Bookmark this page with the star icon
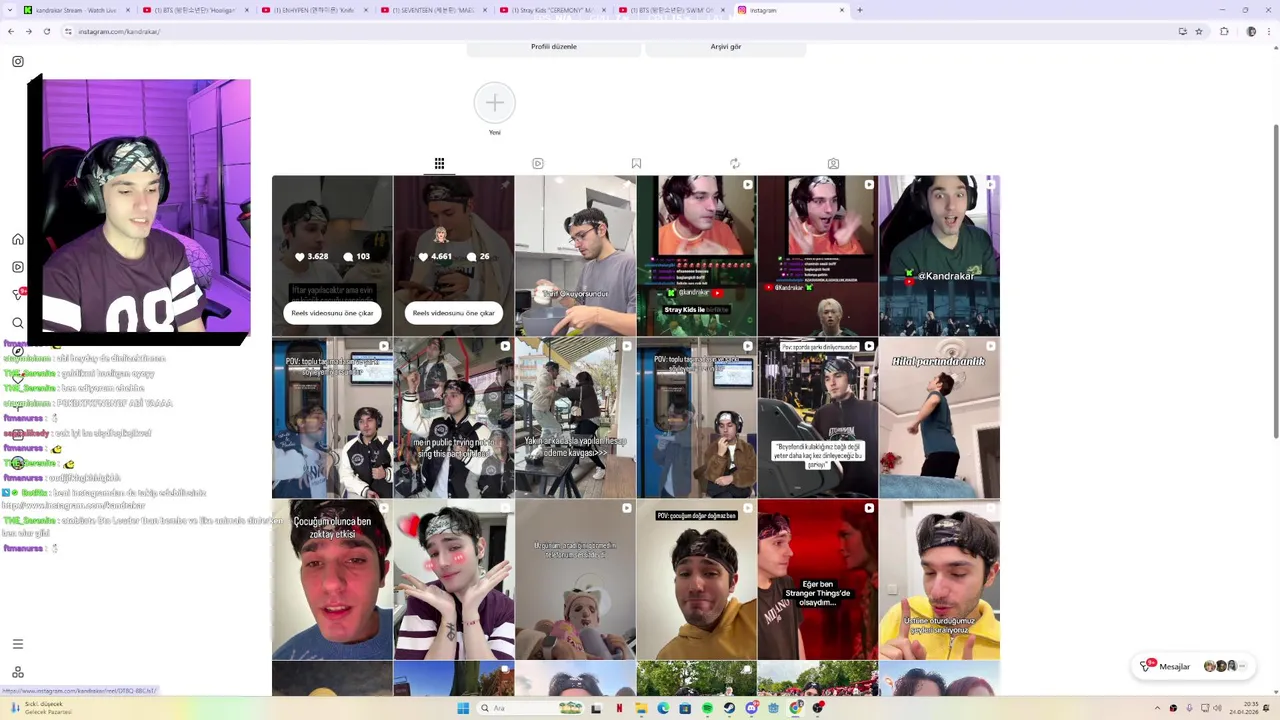Viewport: 1280px width, 720px height. 1198,31
